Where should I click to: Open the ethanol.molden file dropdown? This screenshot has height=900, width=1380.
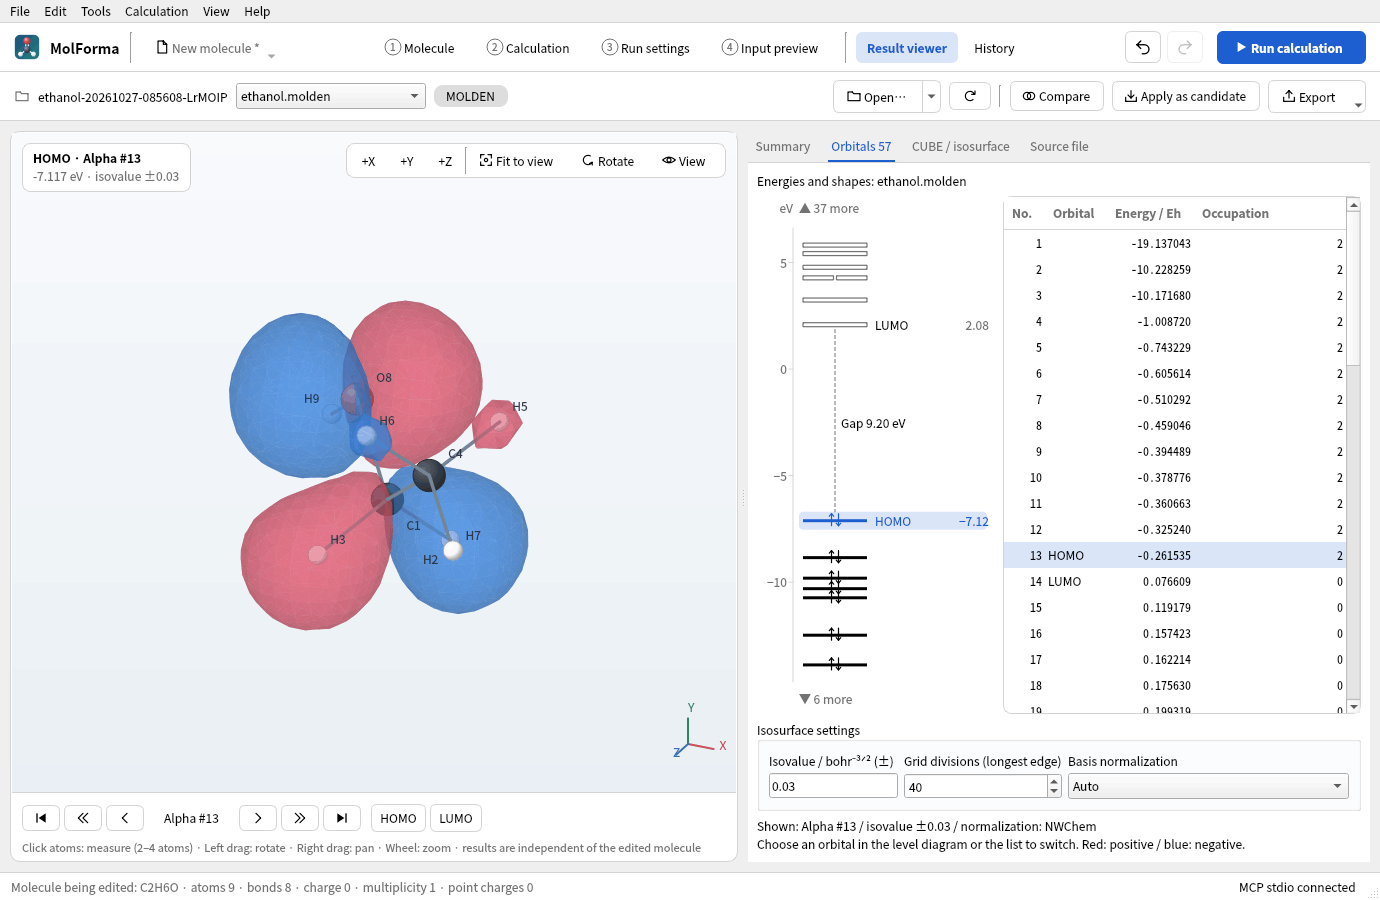pyautogui.click(x=331, y=96)
